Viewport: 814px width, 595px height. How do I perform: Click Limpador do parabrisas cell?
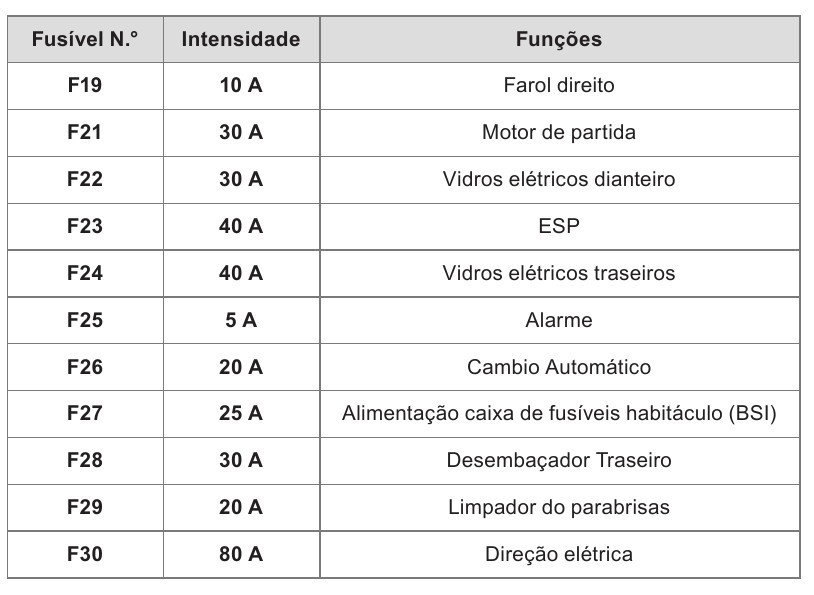pyautogui.click(x=560, y=508)
